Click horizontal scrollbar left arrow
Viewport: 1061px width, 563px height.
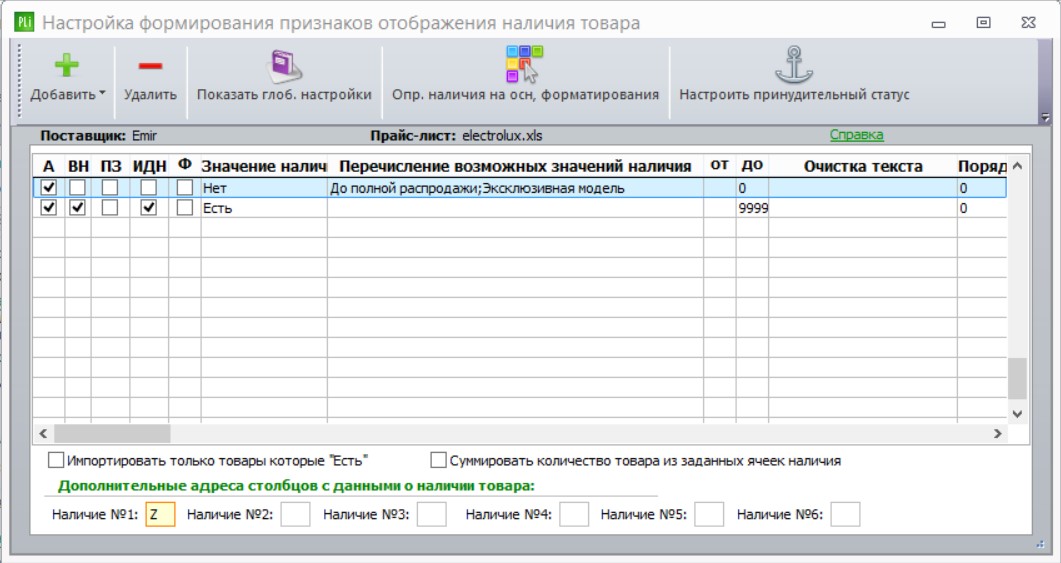[43, 433]
